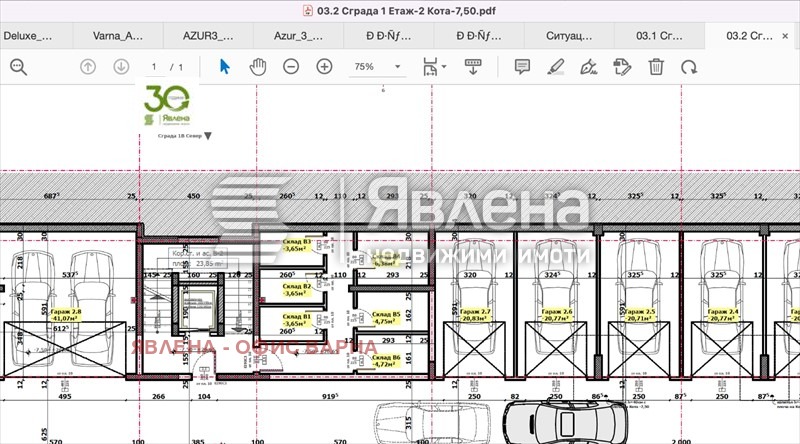Screen dimensions: 800x444
Task: Zoom out with the minus button
Action: (291, 67)
